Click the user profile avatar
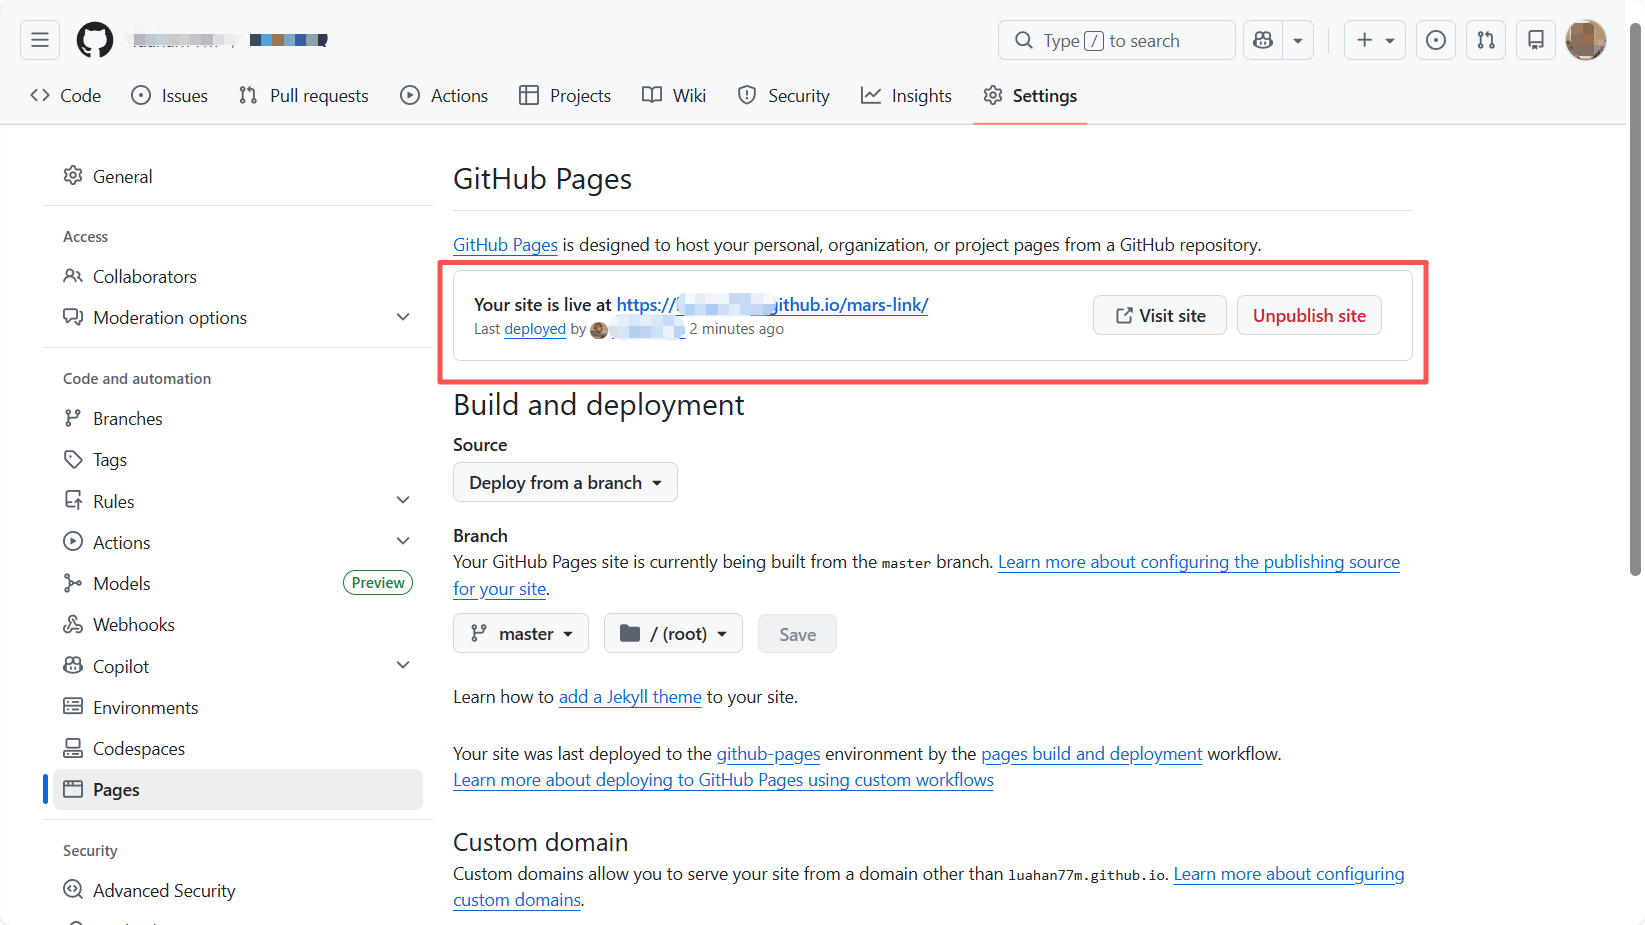The width and height of the screenshot is (1645, 925). tap(1585, 40)
